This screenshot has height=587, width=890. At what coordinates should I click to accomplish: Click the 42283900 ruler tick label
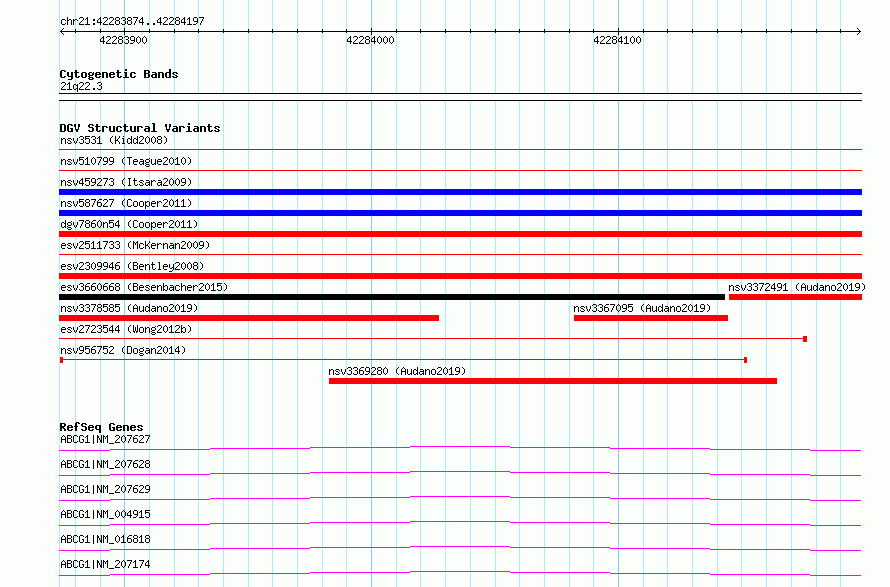(123, 40)
